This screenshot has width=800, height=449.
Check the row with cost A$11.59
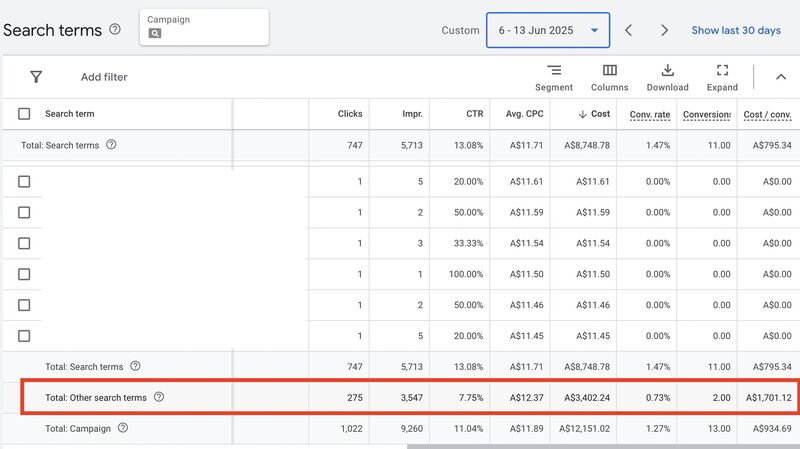(24, 212)
